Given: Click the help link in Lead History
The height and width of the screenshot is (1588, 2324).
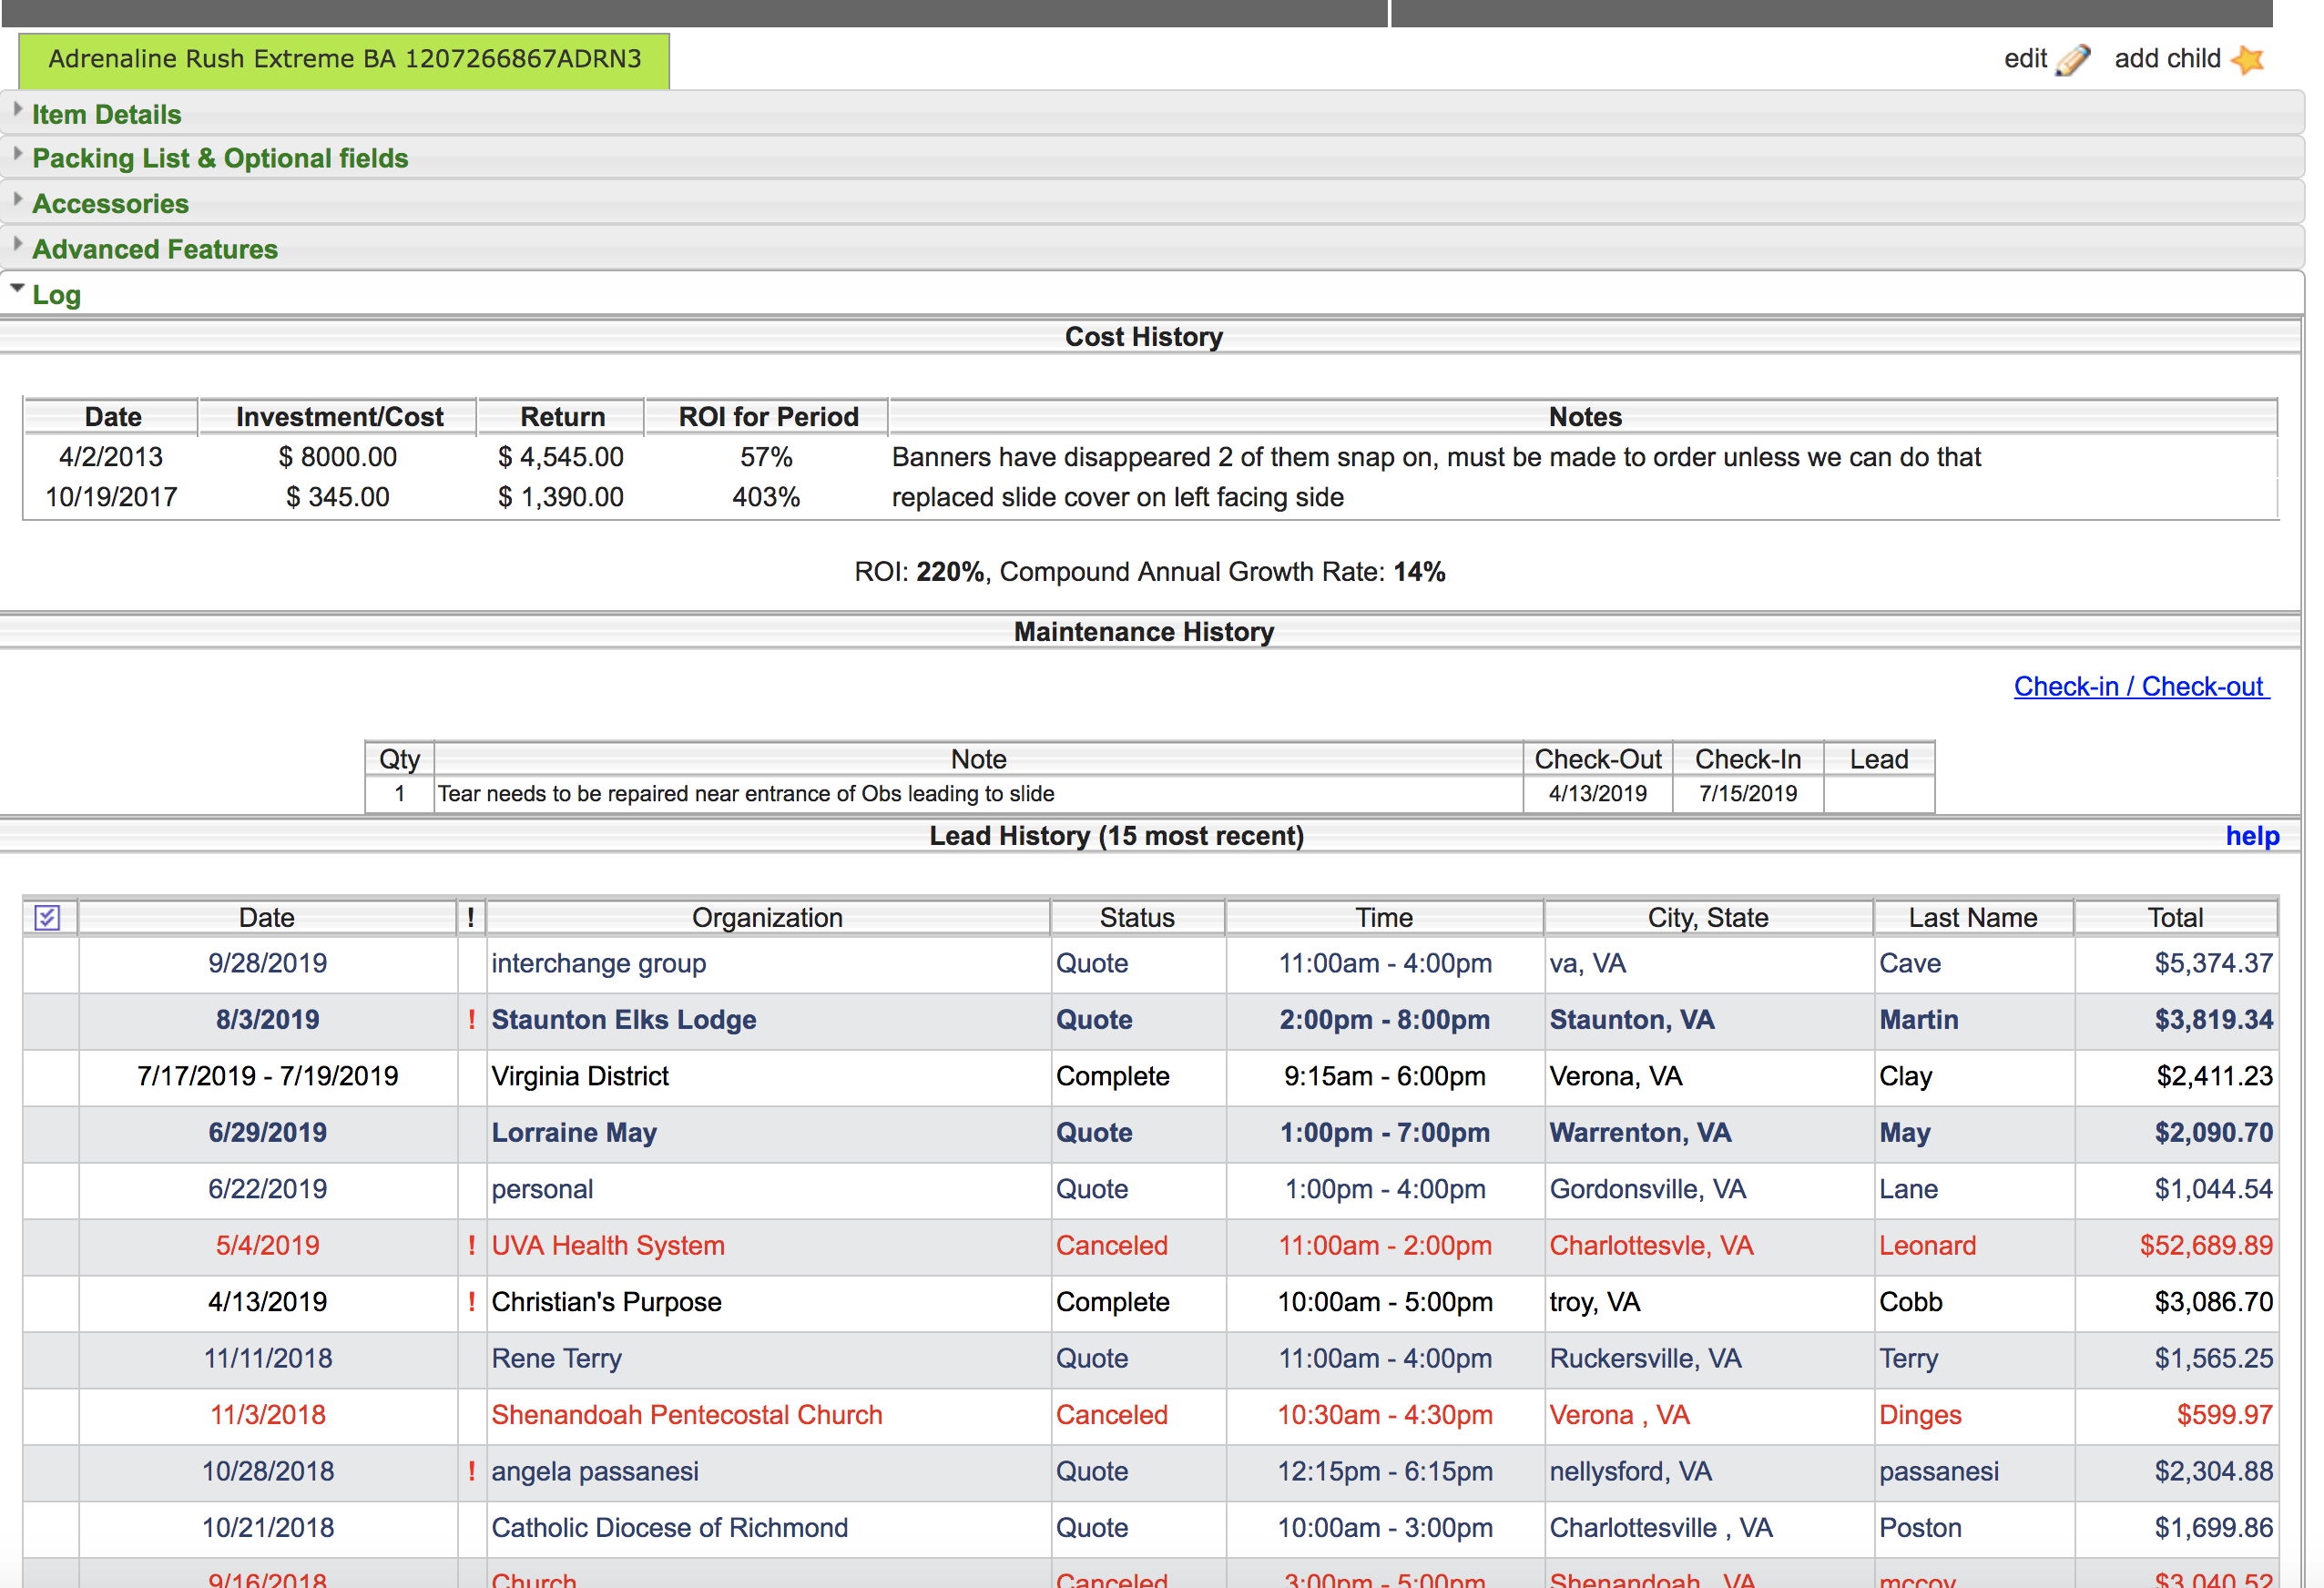Looking at the screenshot, I should [x=2252, y=836].
